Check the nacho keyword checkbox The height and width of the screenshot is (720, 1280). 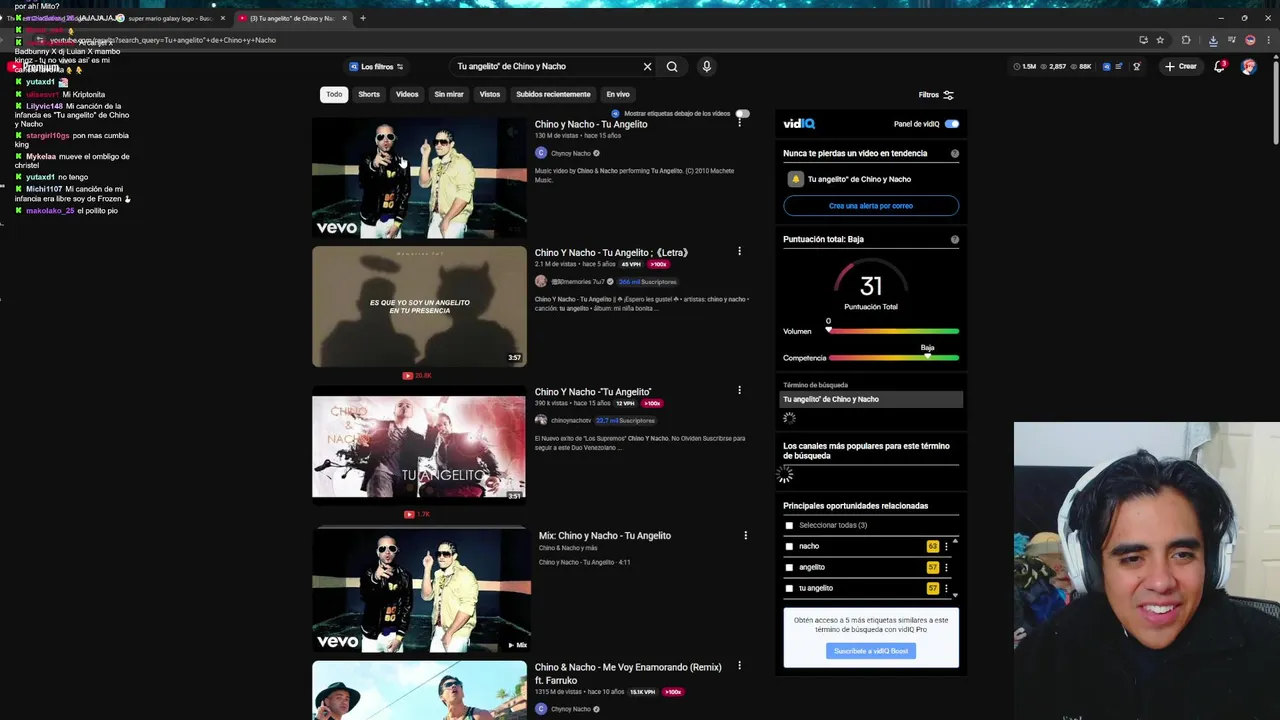789,547
